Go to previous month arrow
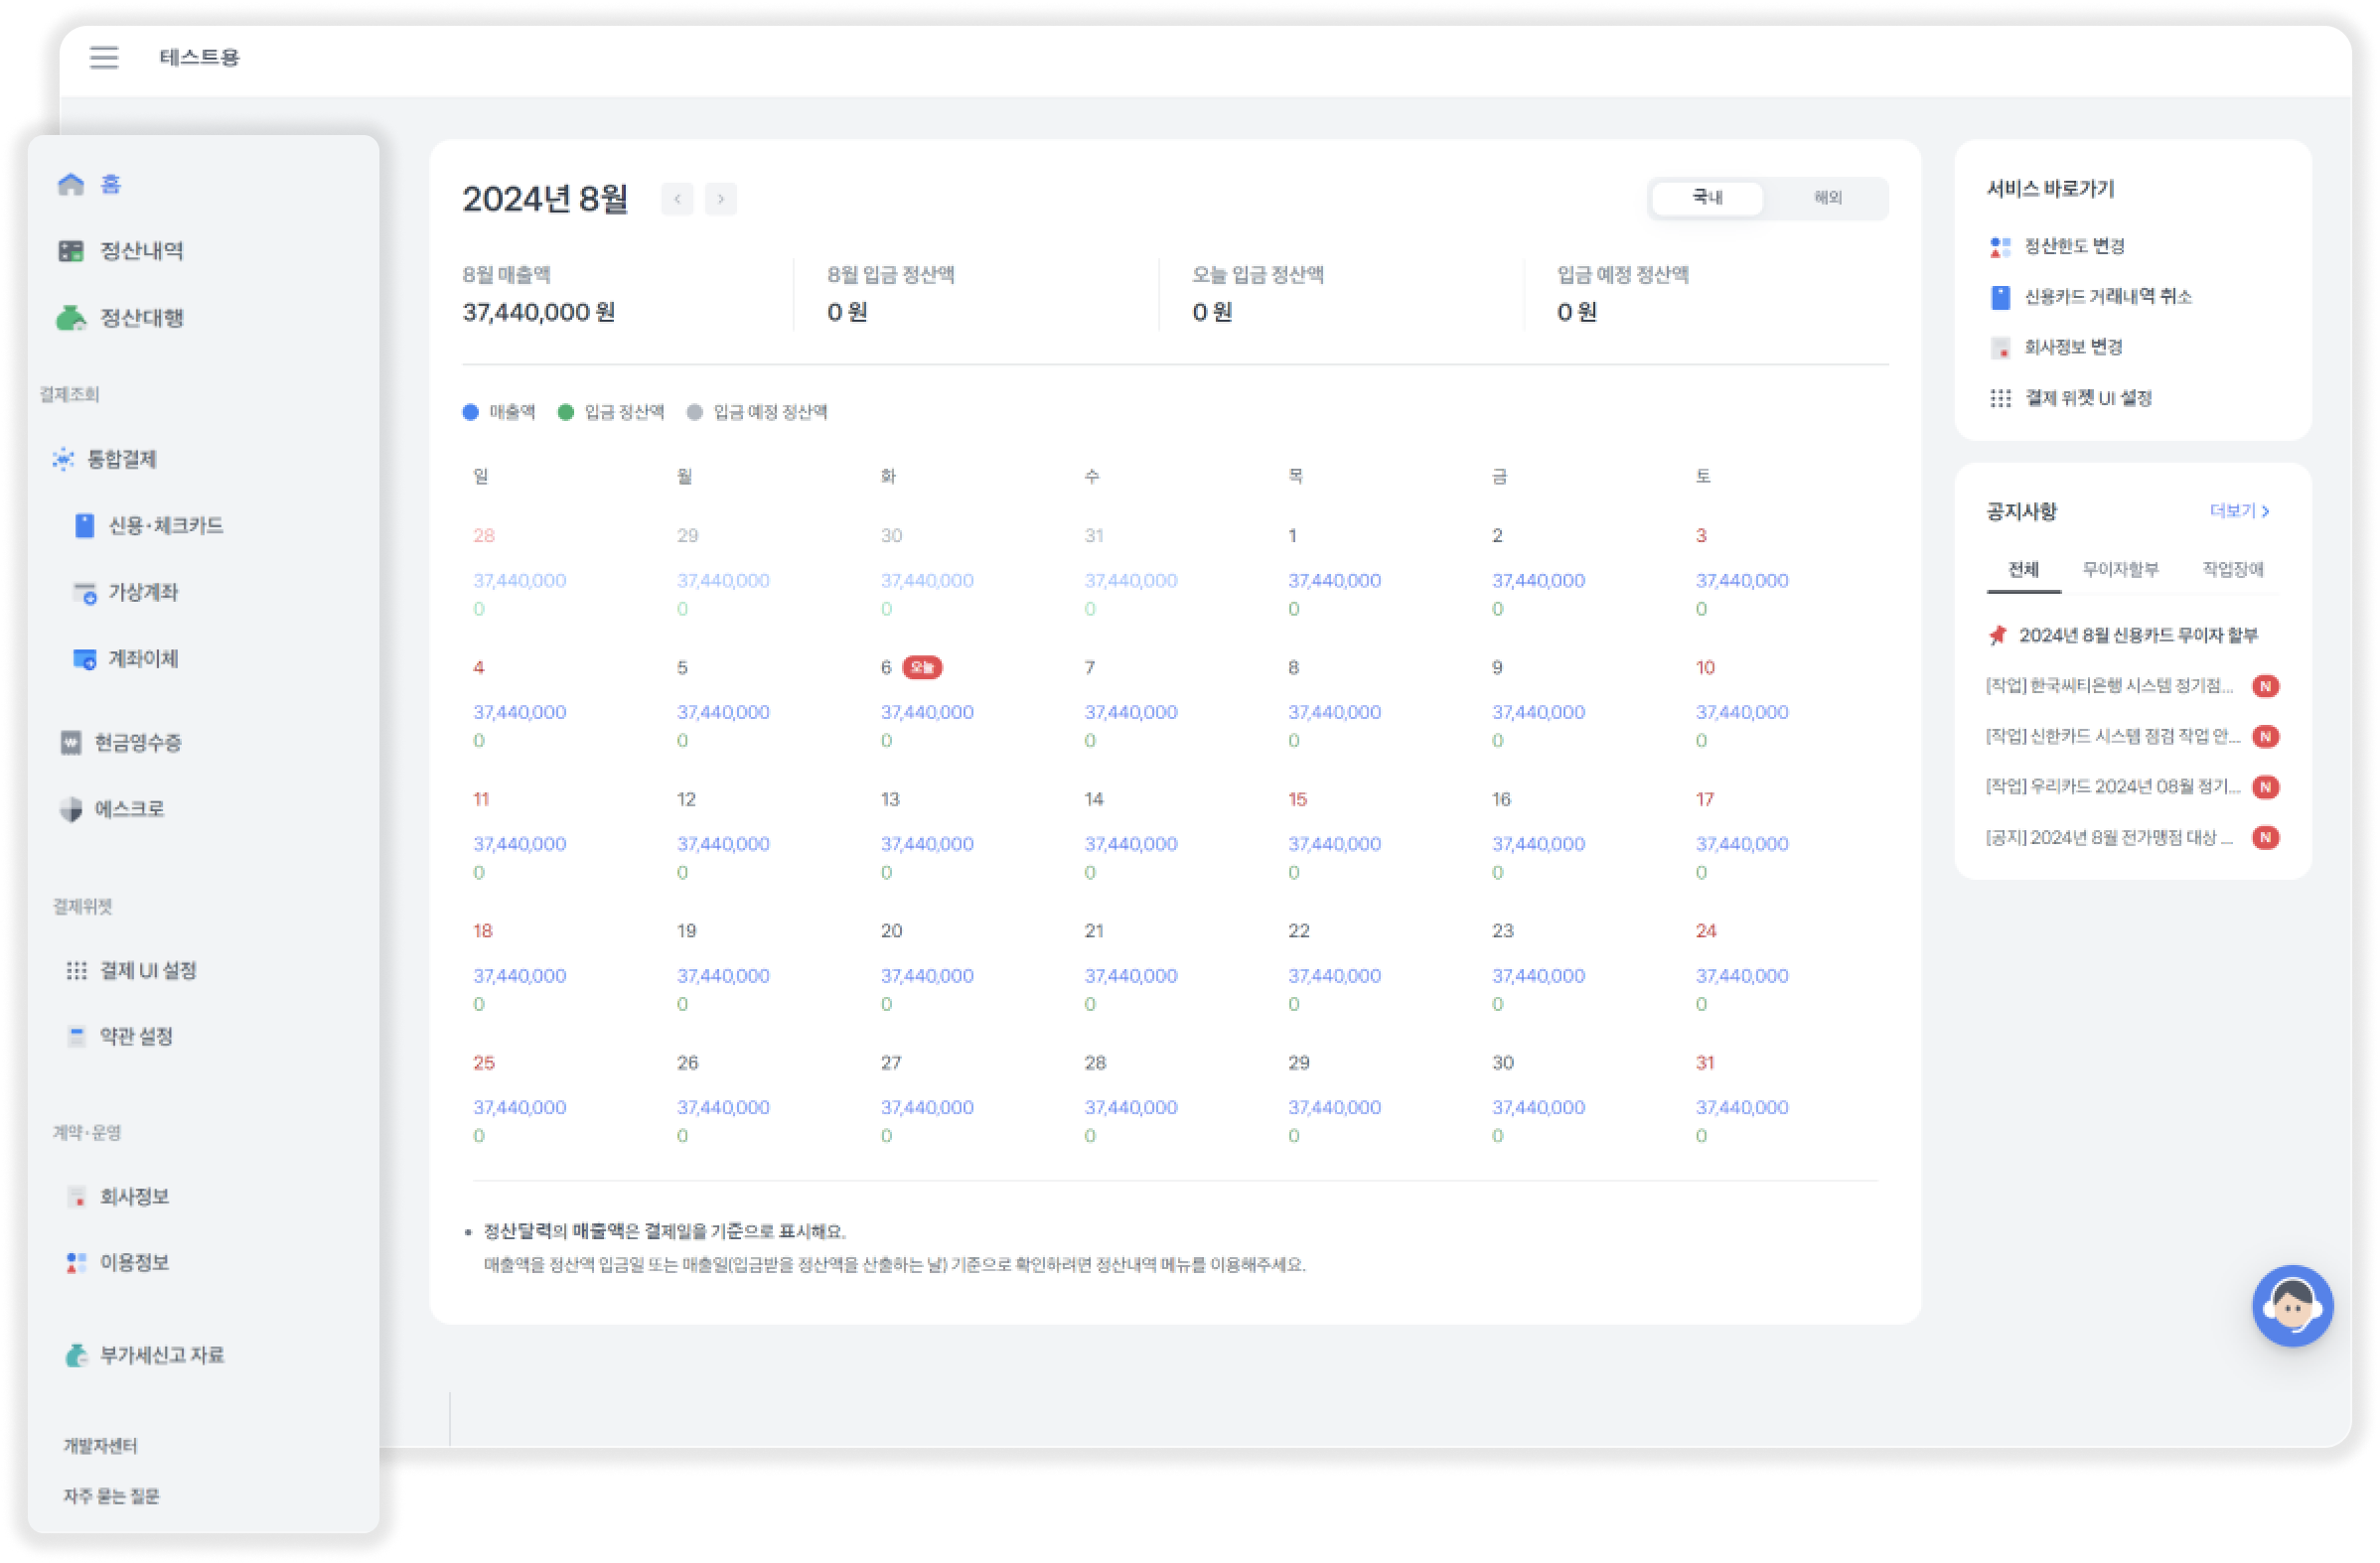Viewport: 2380px width, 1563px height. point(677,199)
